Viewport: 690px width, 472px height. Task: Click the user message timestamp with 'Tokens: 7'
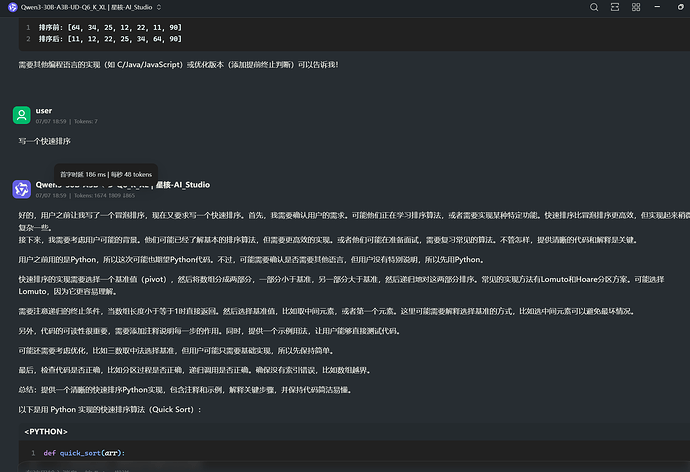click(66, 121)
